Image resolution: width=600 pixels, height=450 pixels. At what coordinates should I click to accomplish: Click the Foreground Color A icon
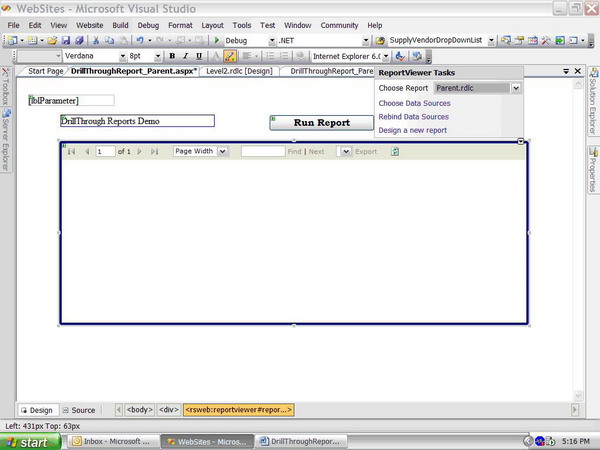pyautogui.click(x=216, y=56)
